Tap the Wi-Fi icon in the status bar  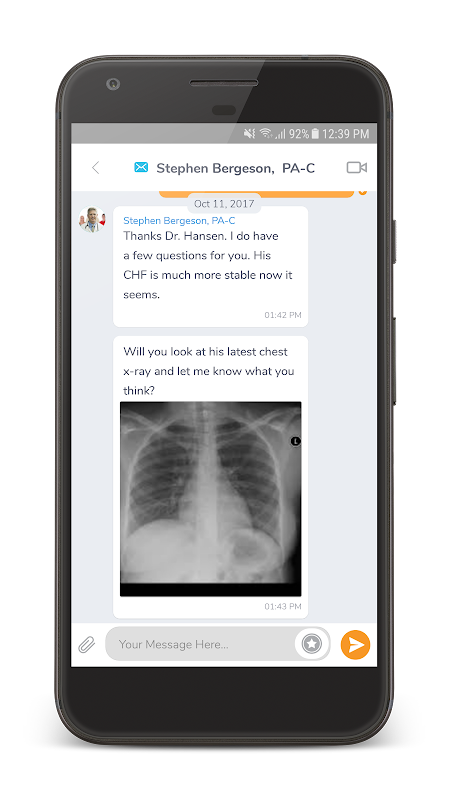pyautogui.click(x=266, y=134)
